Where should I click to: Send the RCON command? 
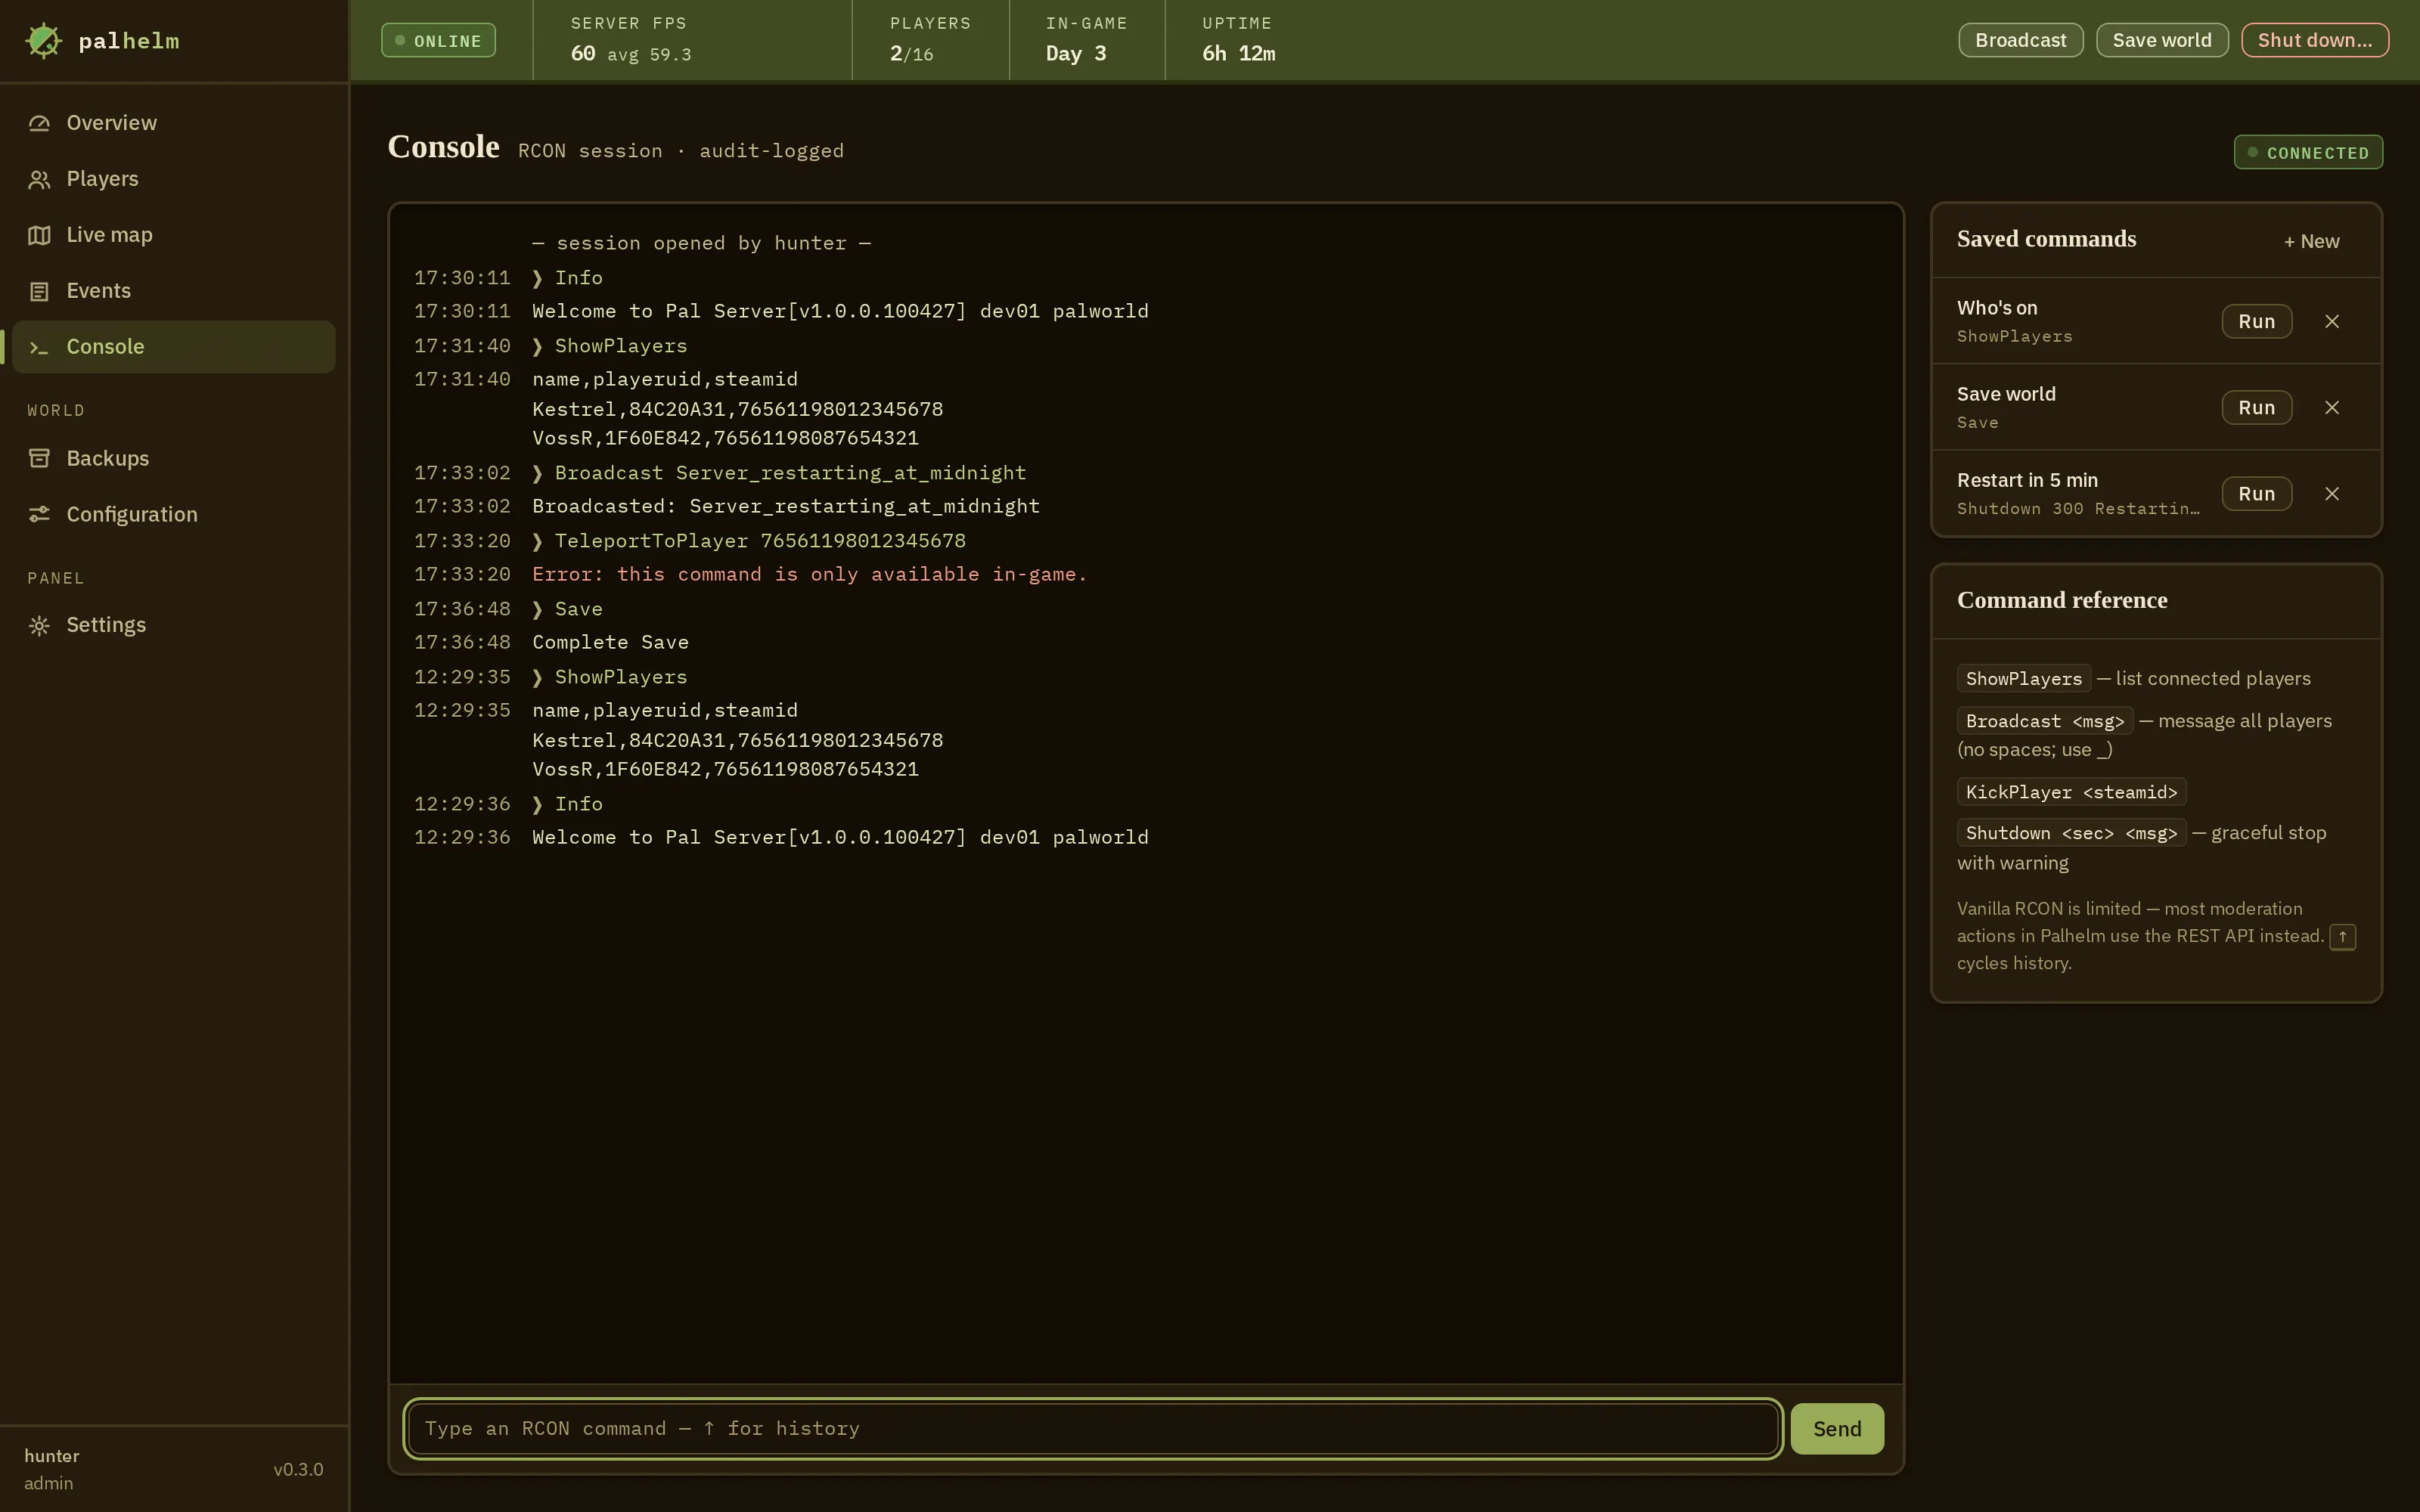[1837, 1428]
